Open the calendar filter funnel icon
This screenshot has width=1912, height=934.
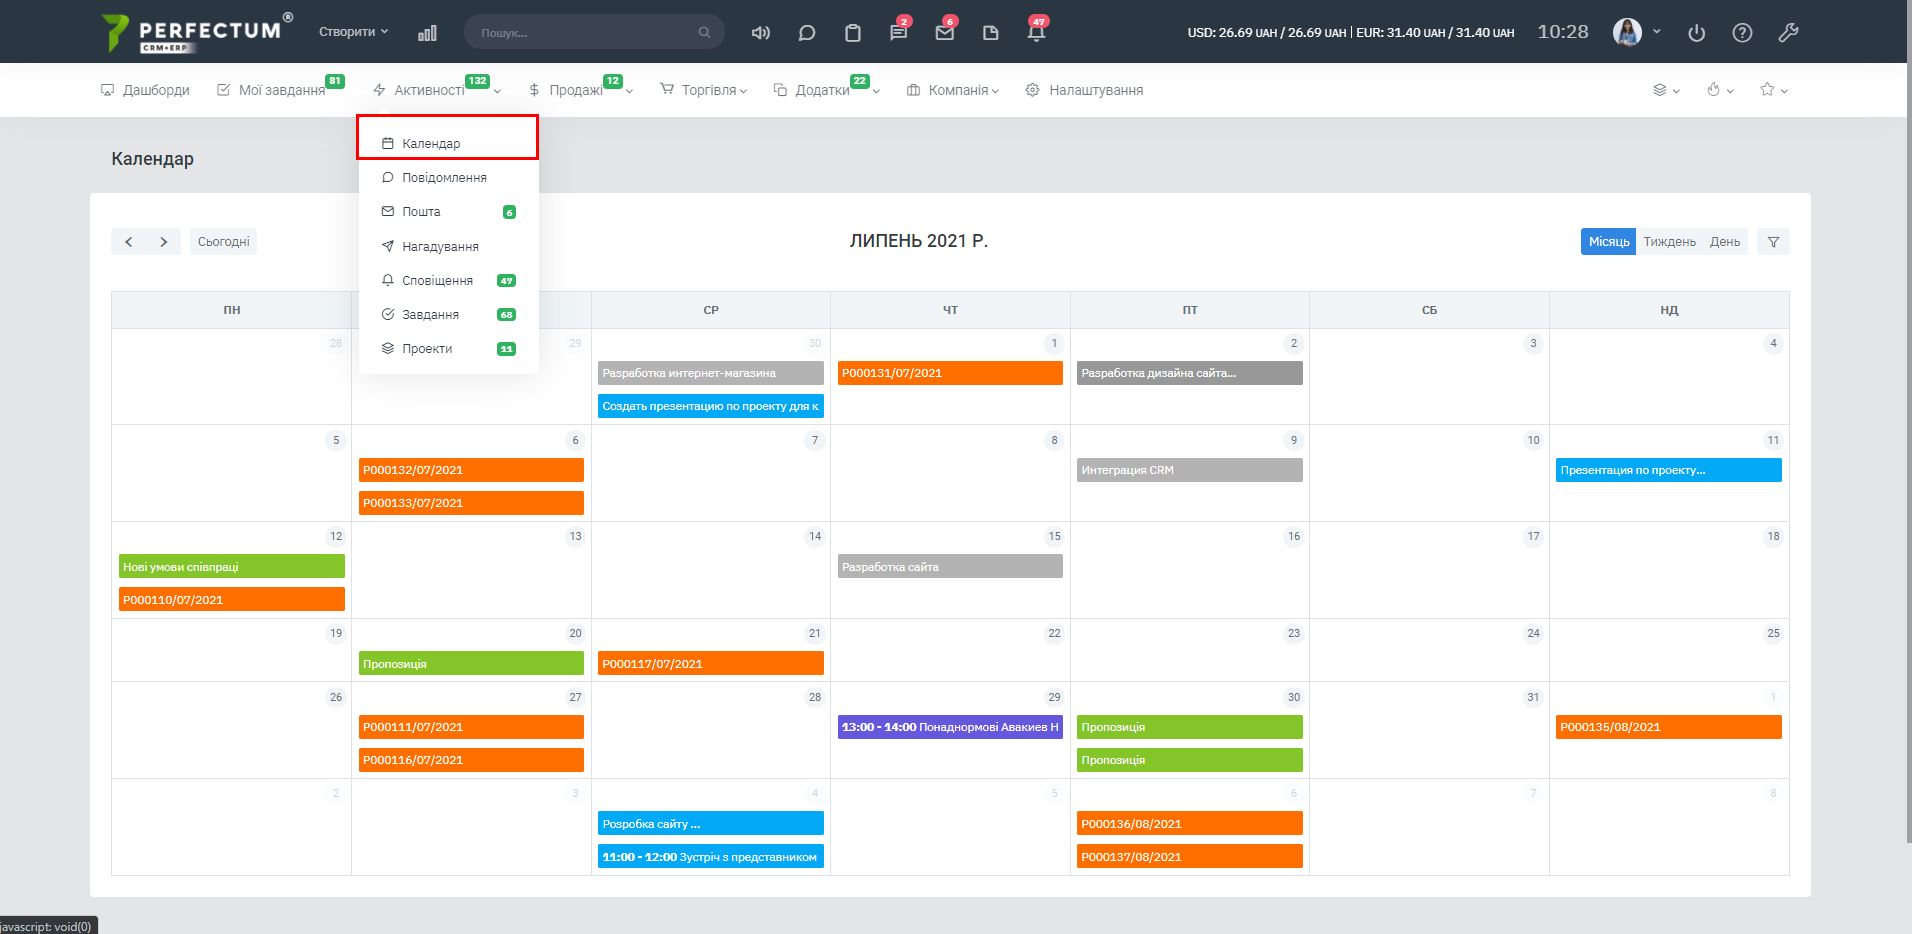coord(1773,242)
